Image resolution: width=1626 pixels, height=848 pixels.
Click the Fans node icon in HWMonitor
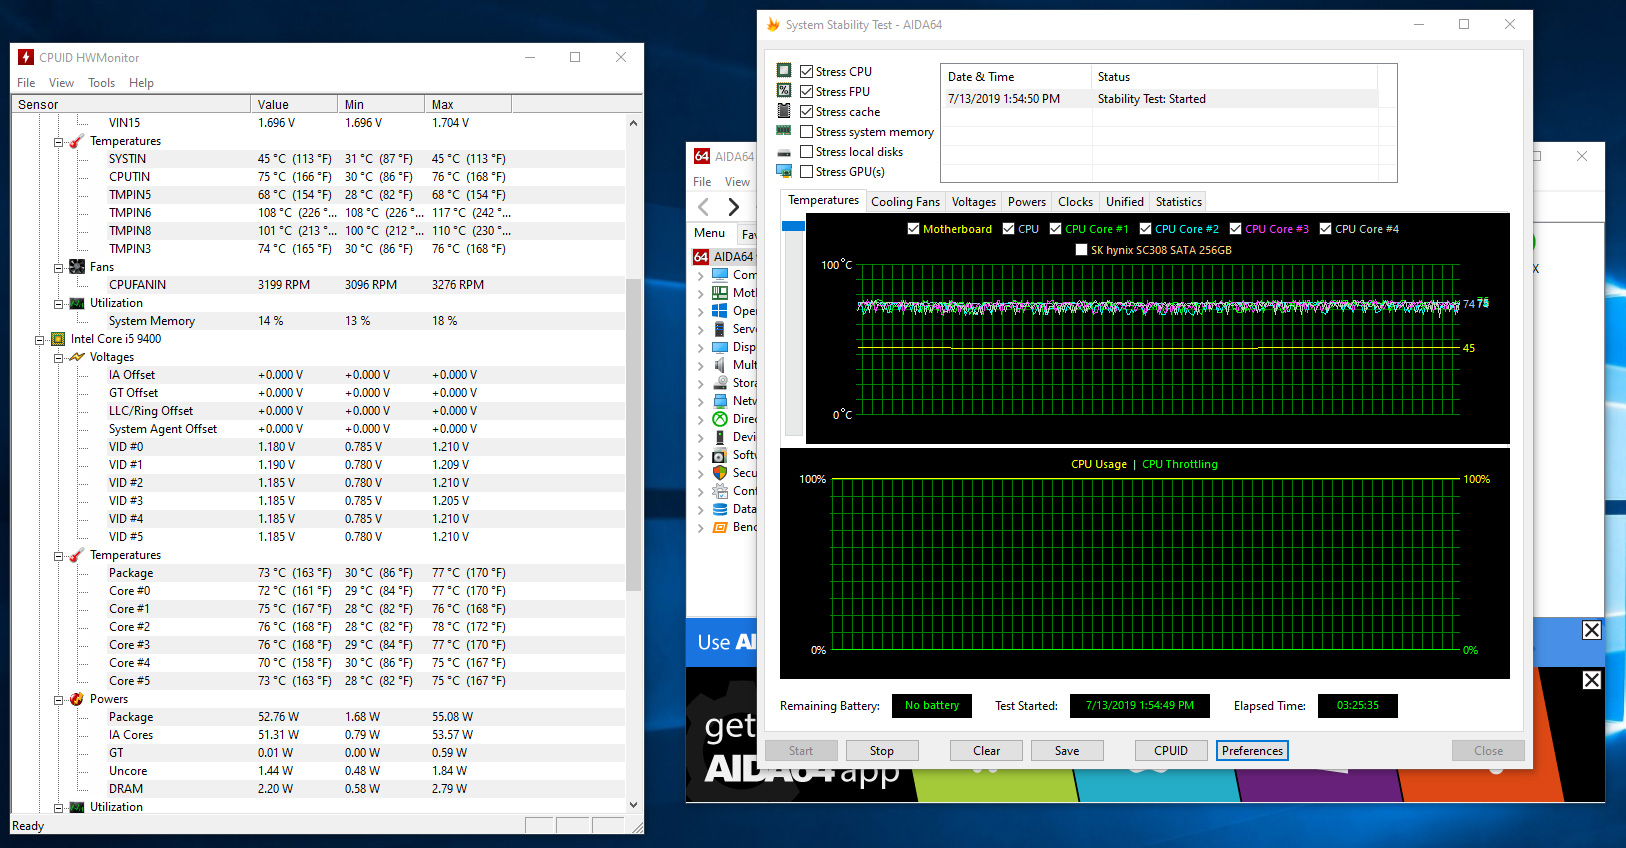(77, 267)
